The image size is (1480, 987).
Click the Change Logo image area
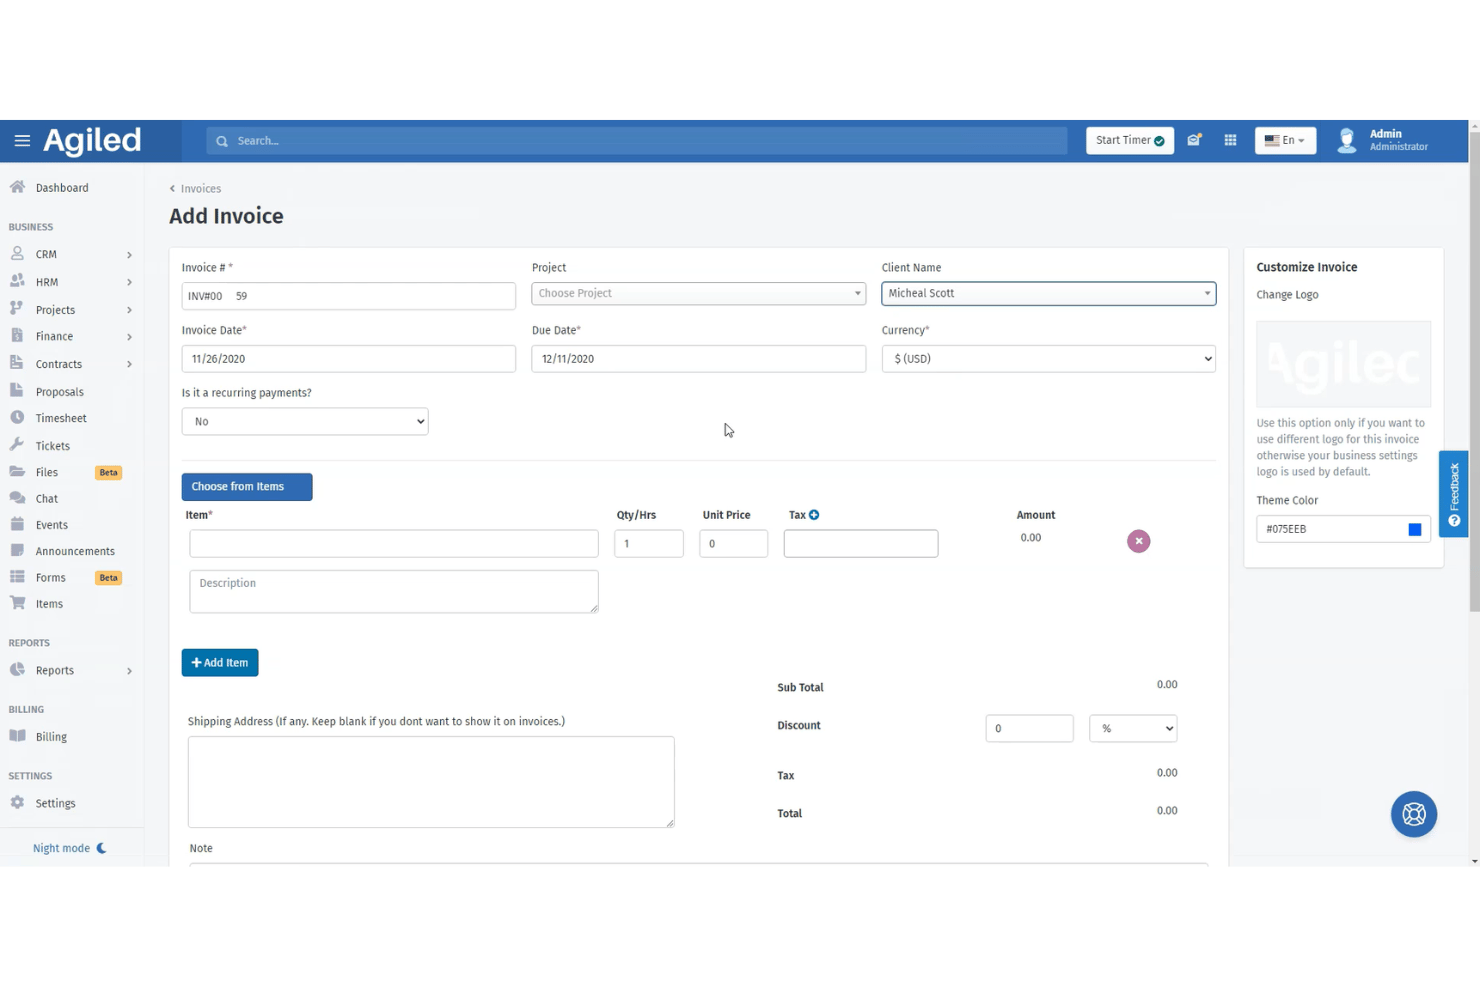pyautogui.click(x=1343, y=364)
